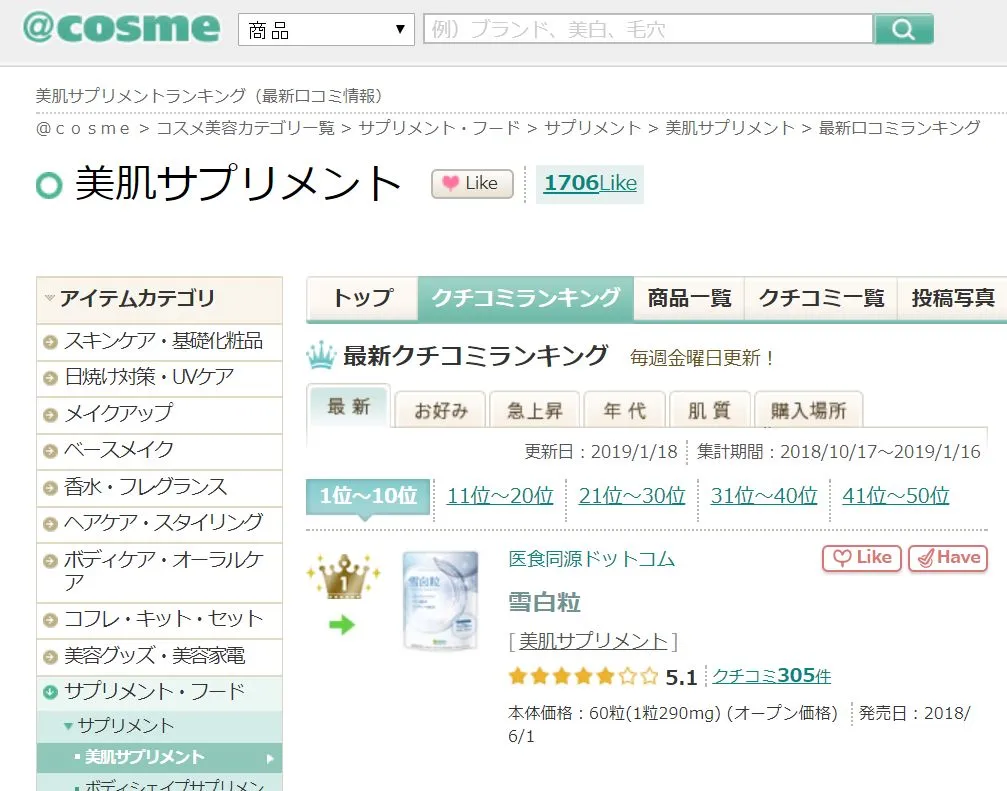Open @cosme breadcrumb link
Screen dimensions: 1007x791
tap(83, 128)
